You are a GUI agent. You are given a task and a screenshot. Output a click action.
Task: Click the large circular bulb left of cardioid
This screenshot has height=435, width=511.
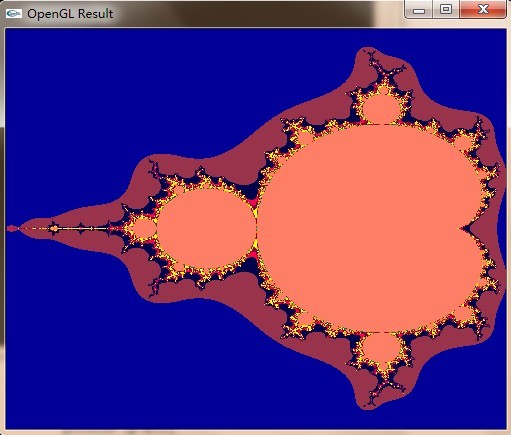[x=207, y=229]
